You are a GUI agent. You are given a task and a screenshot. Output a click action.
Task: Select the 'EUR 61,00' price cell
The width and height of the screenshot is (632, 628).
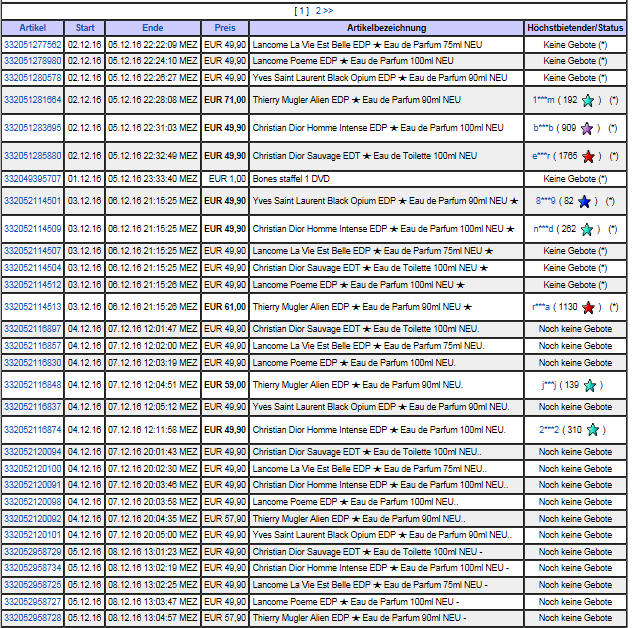coord(225,307)
